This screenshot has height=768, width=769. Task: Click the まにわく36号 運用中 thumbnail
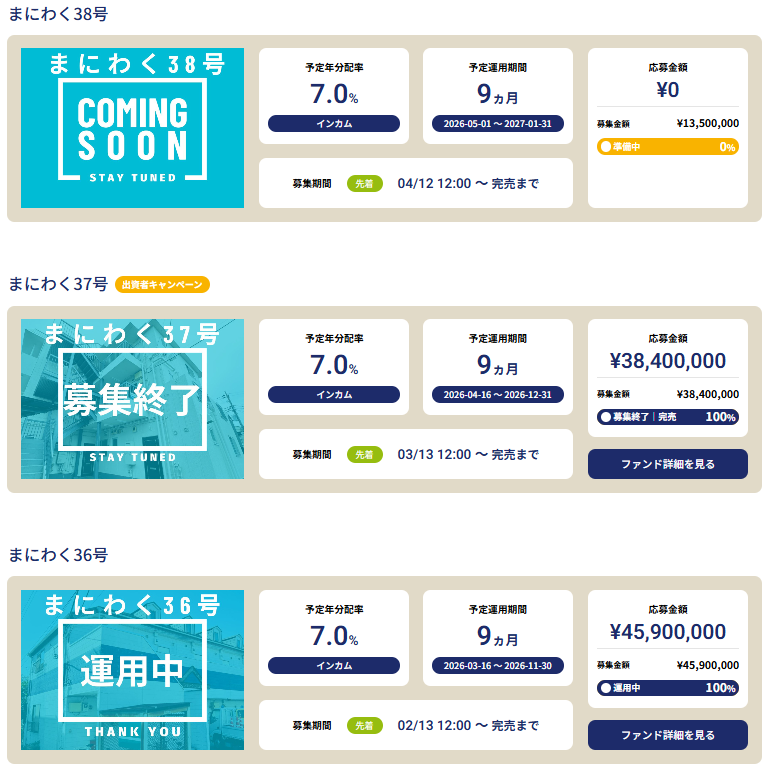132,670
